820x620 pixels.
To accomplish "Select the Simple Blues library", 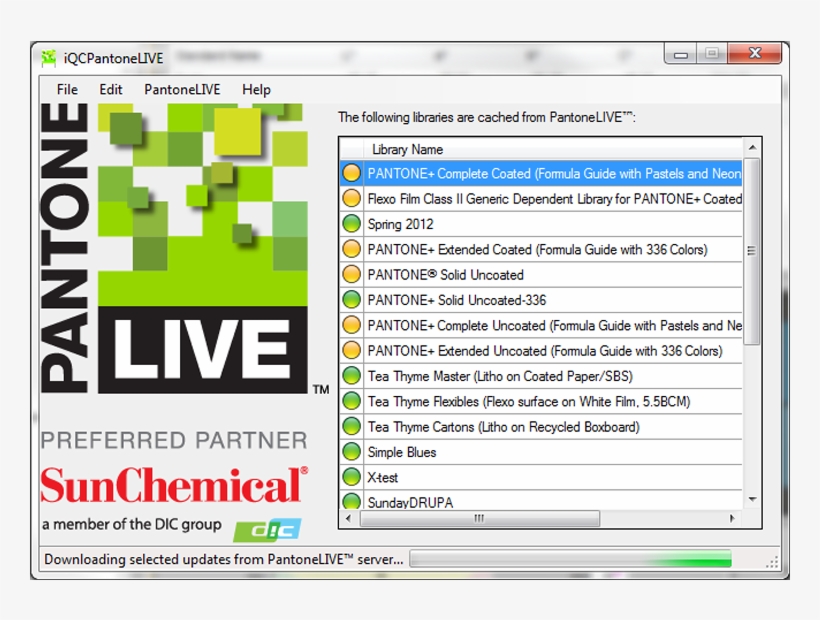I will 541,452.
